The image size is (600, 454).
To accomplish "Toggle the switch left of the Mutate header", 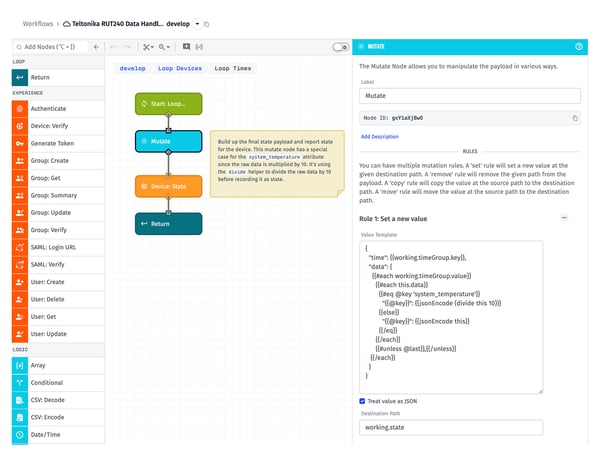I will pos(340,47).
